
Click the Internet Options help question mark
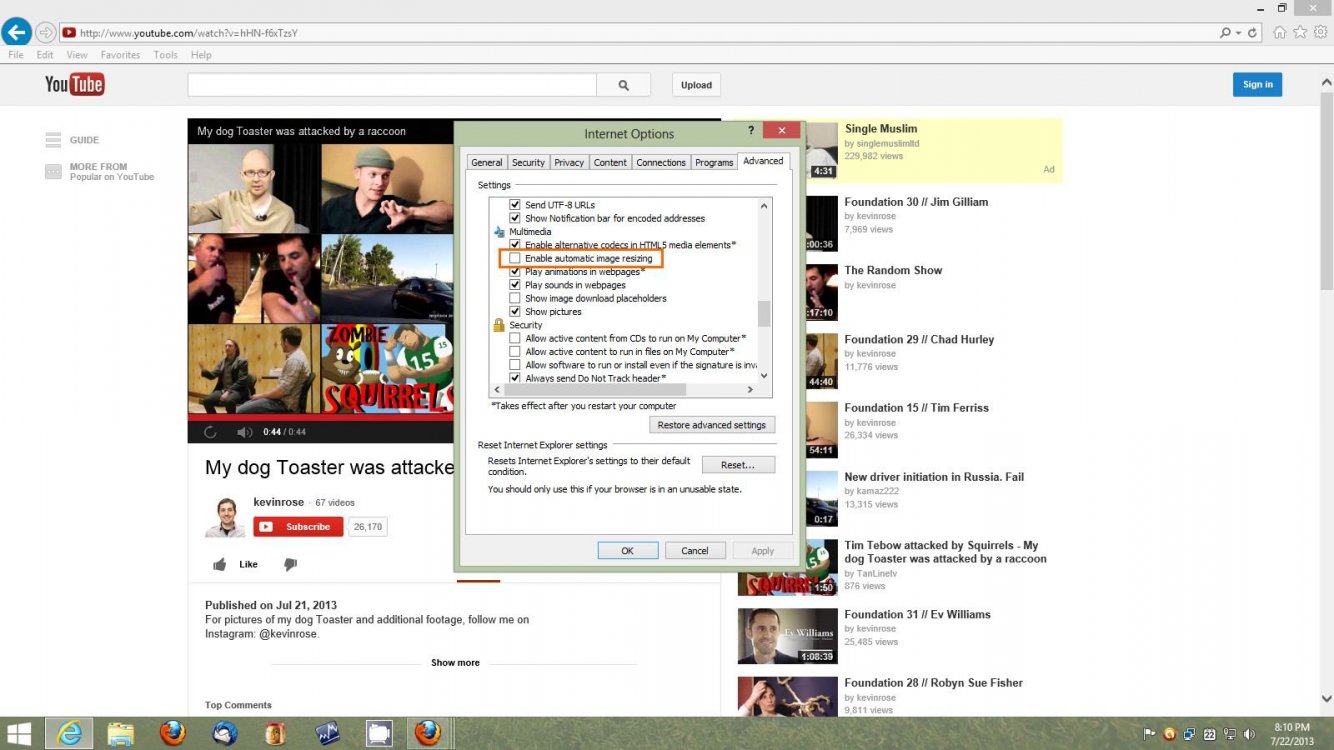tap(751, 131)
